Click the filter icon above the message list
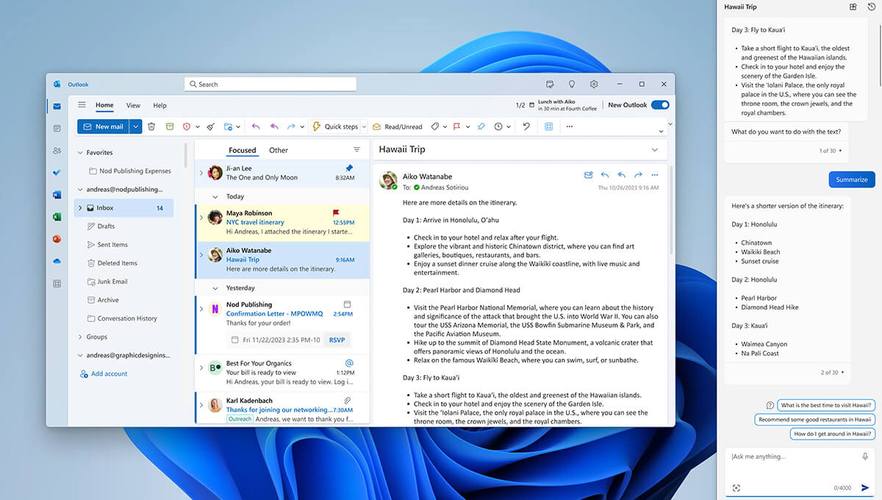The width and height of the screenshot is (882, 500). [356, 150]
